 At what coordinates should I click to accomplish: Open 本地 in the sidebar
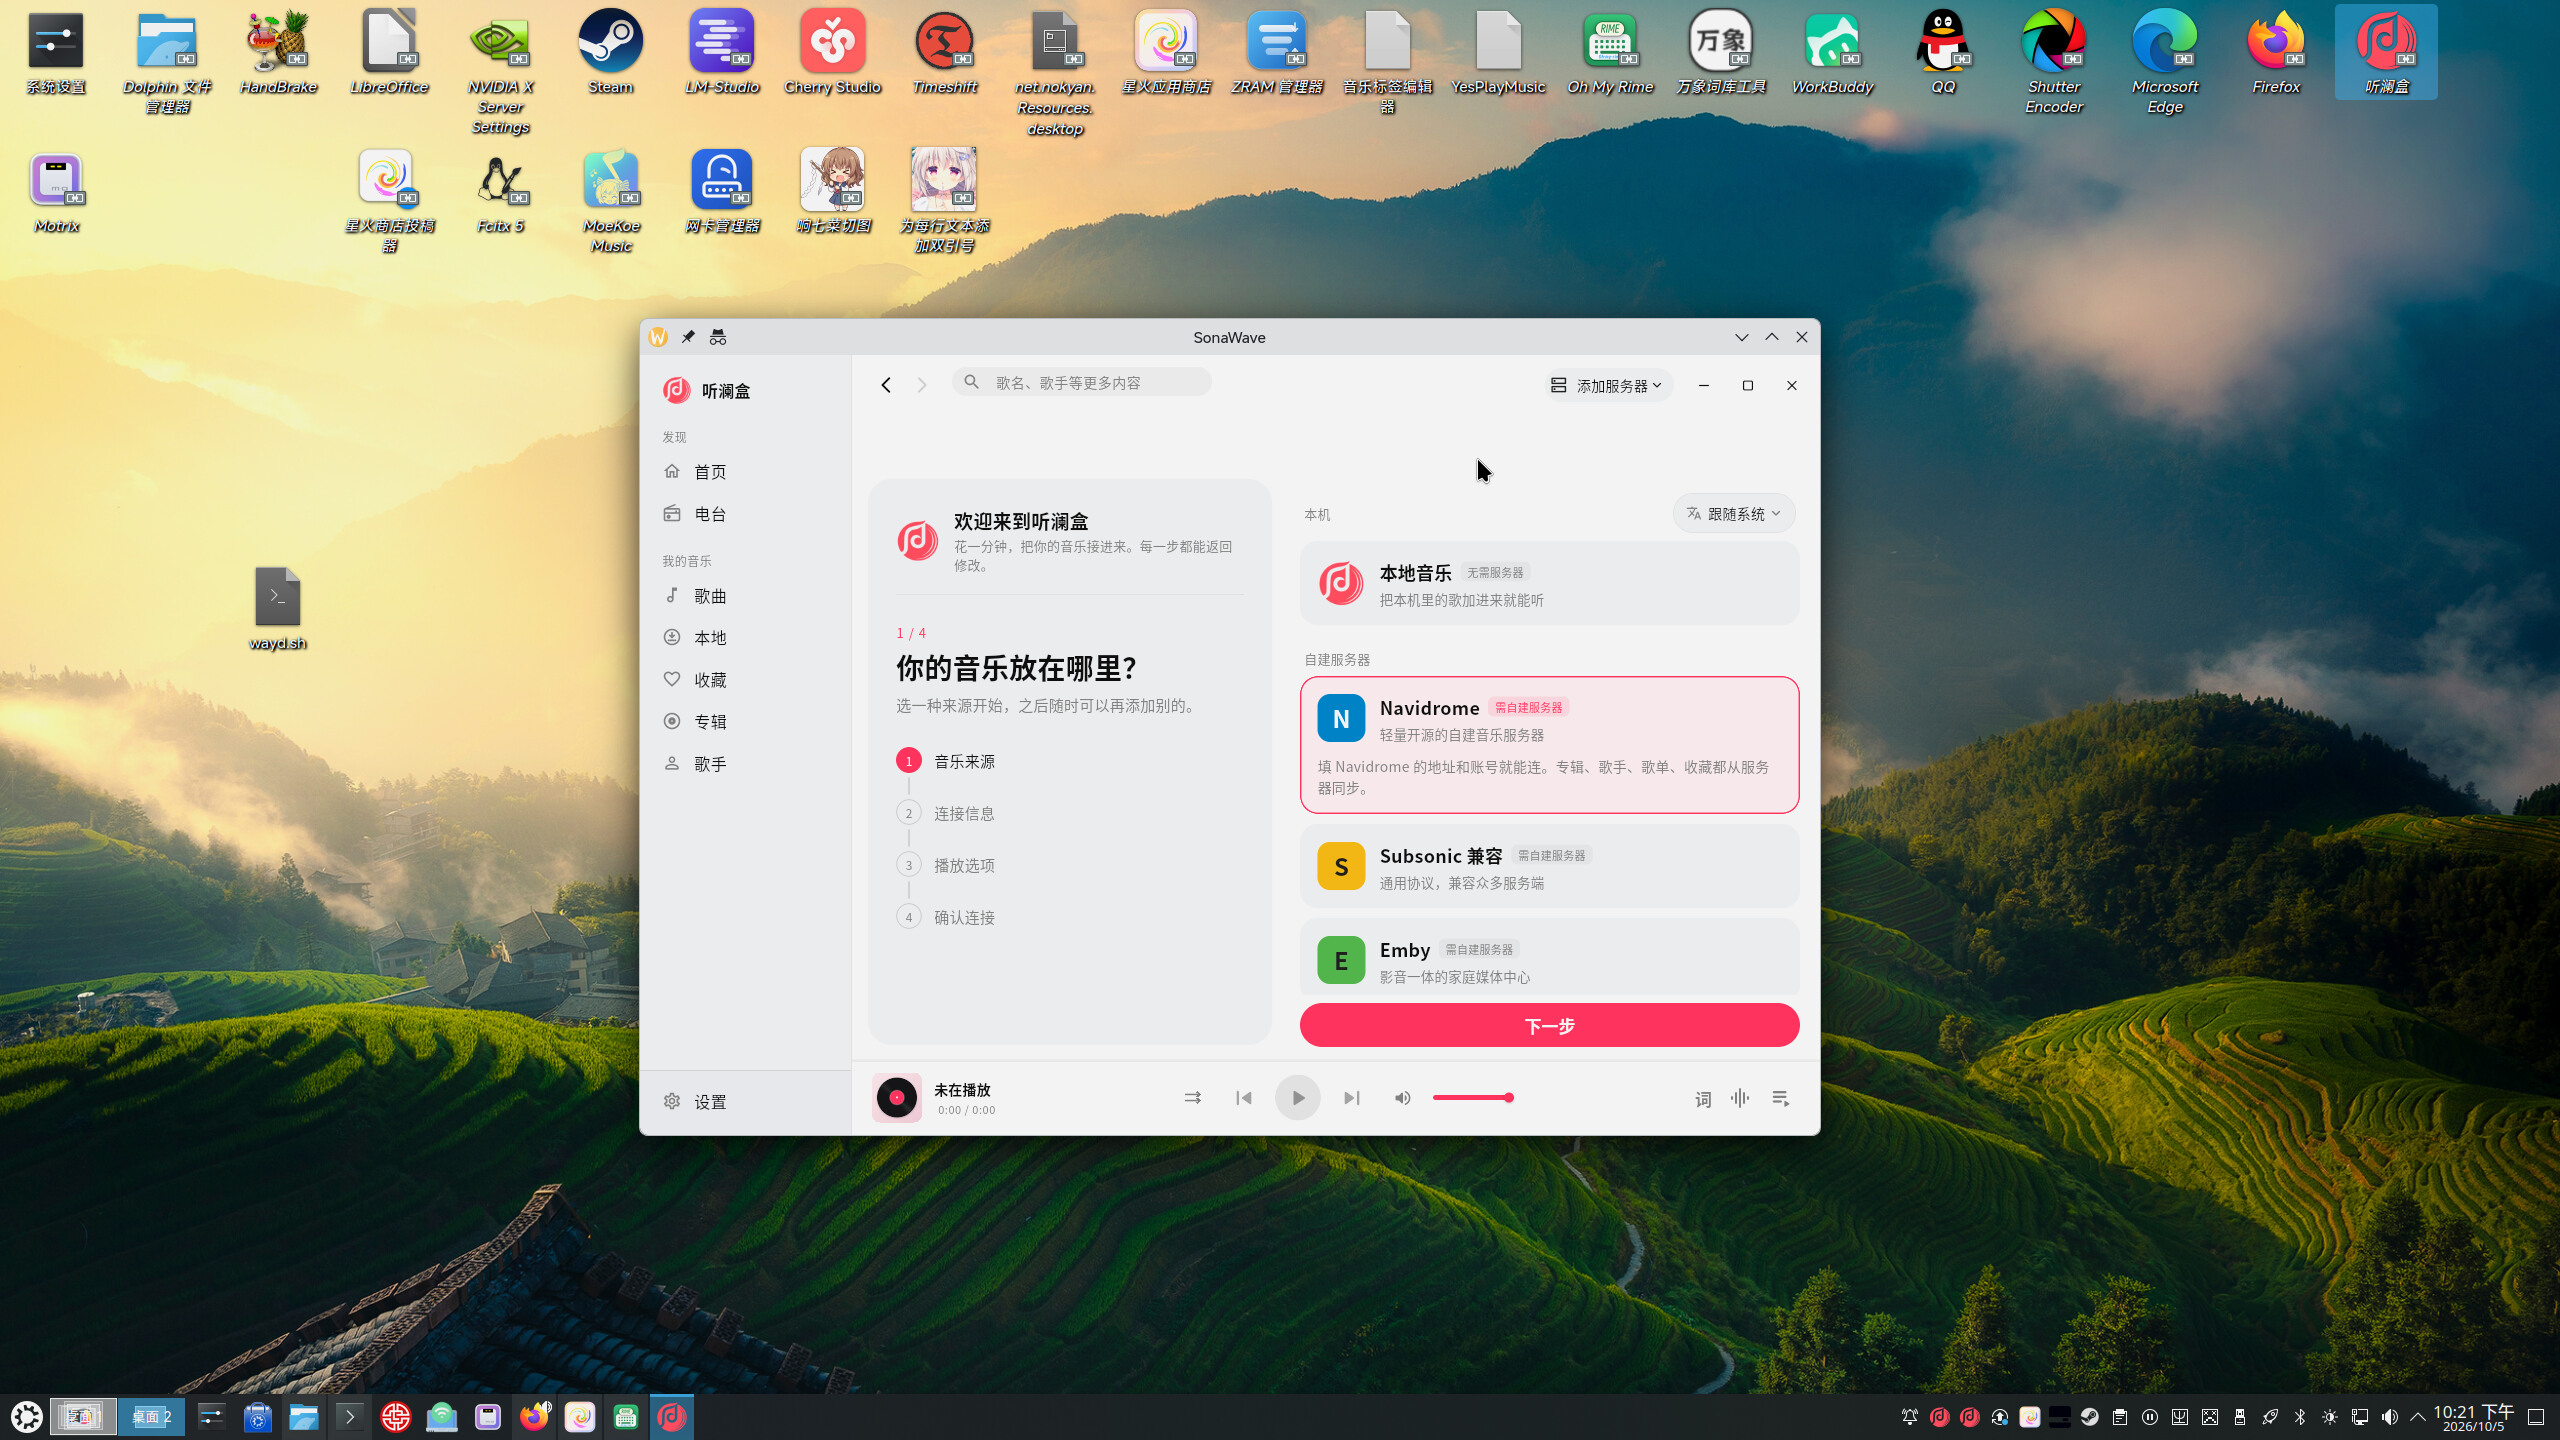point(745,638)
